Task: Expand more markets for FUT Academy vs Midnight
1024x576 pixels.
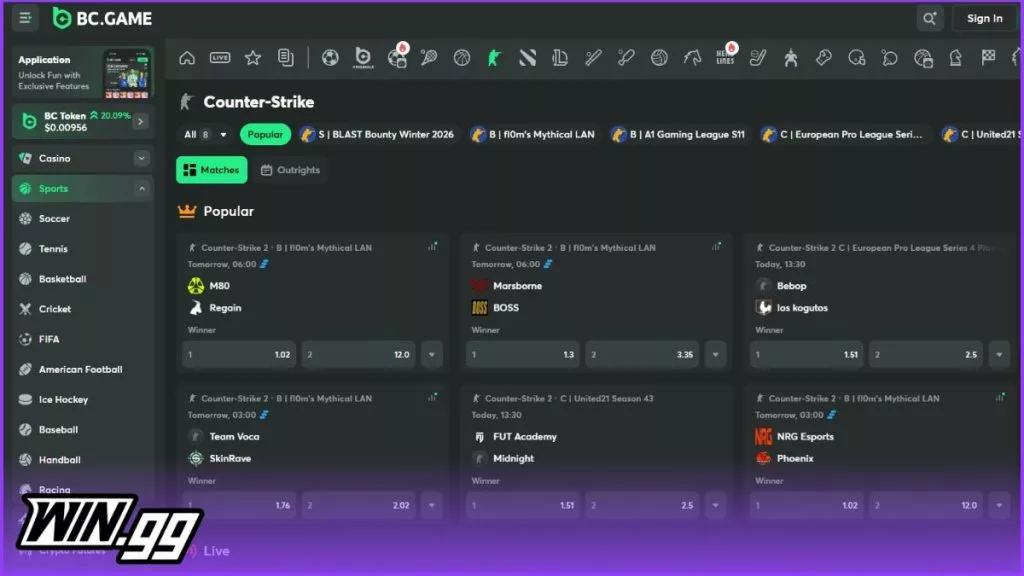Action: click(716, 505)
